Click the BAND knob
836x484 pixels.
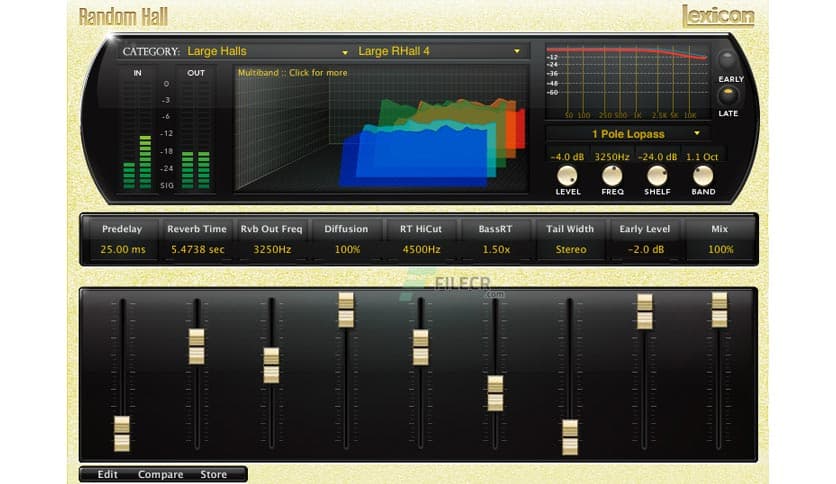pos(703,175)
